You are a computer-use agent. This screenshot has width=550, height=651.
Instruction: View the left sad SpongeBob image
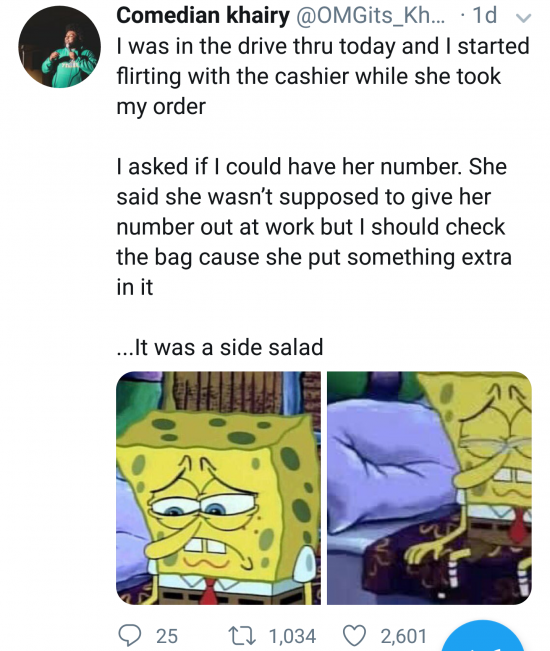pyautogui.click(x=218, y=488)
